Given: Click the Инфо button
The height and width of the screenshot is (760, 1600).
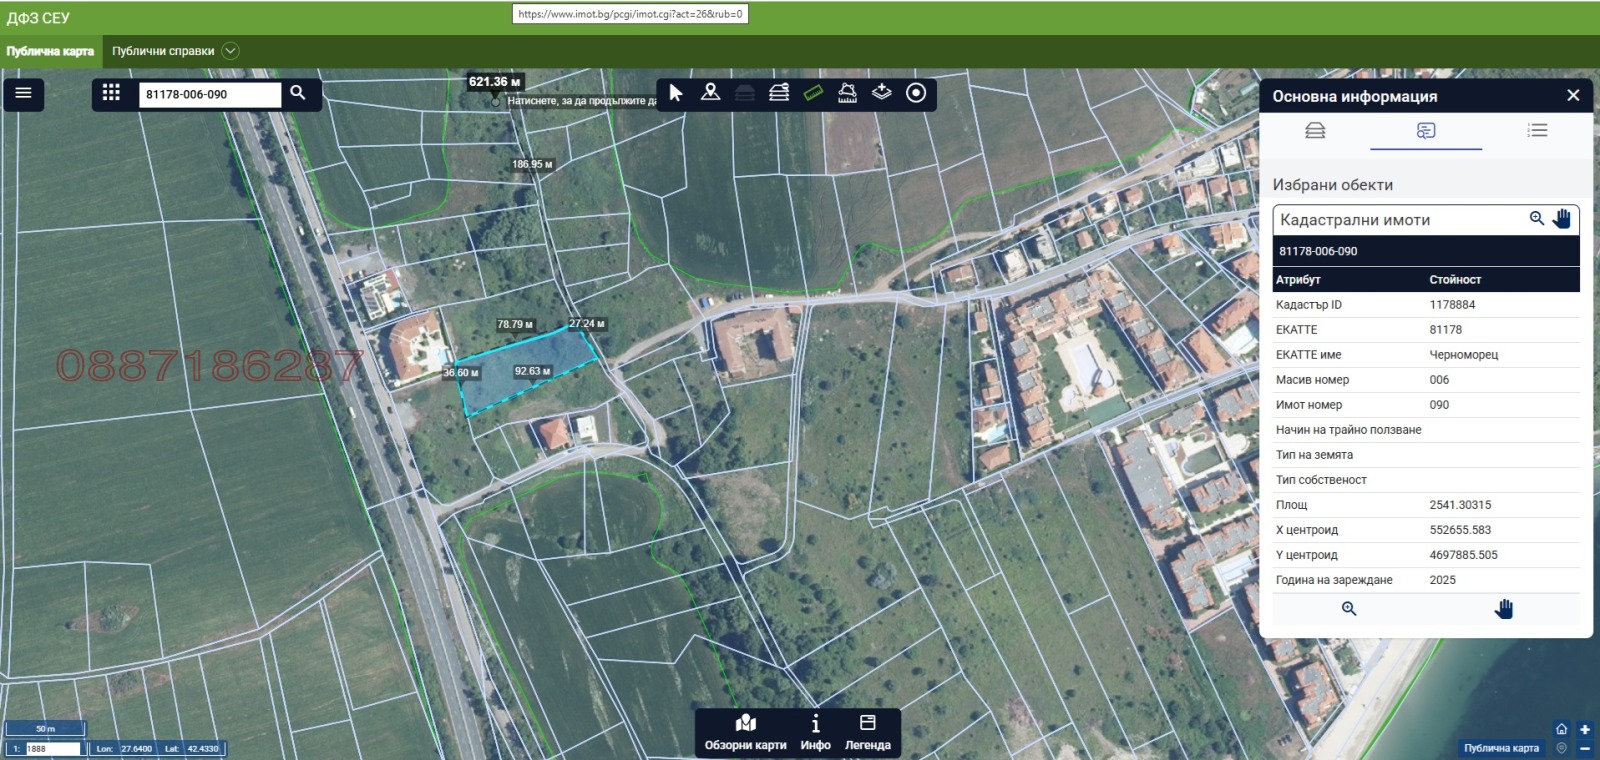Looking at the screenshot, I should (815, 733).
